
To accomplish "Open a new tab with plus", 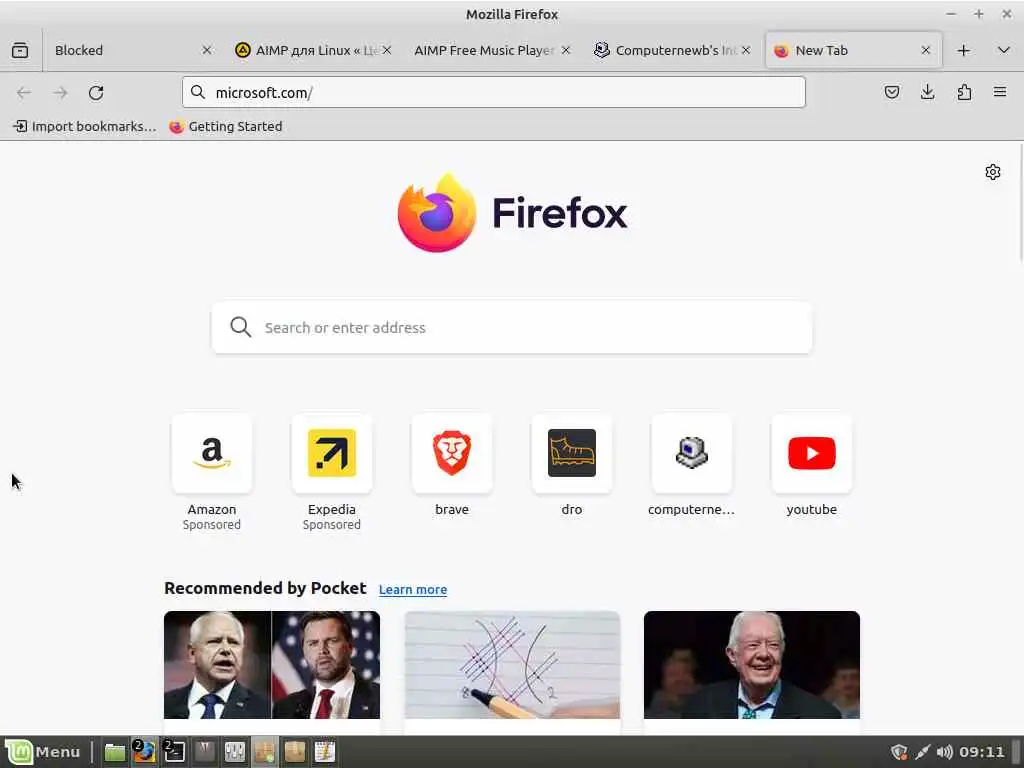I will click(963, 50).
